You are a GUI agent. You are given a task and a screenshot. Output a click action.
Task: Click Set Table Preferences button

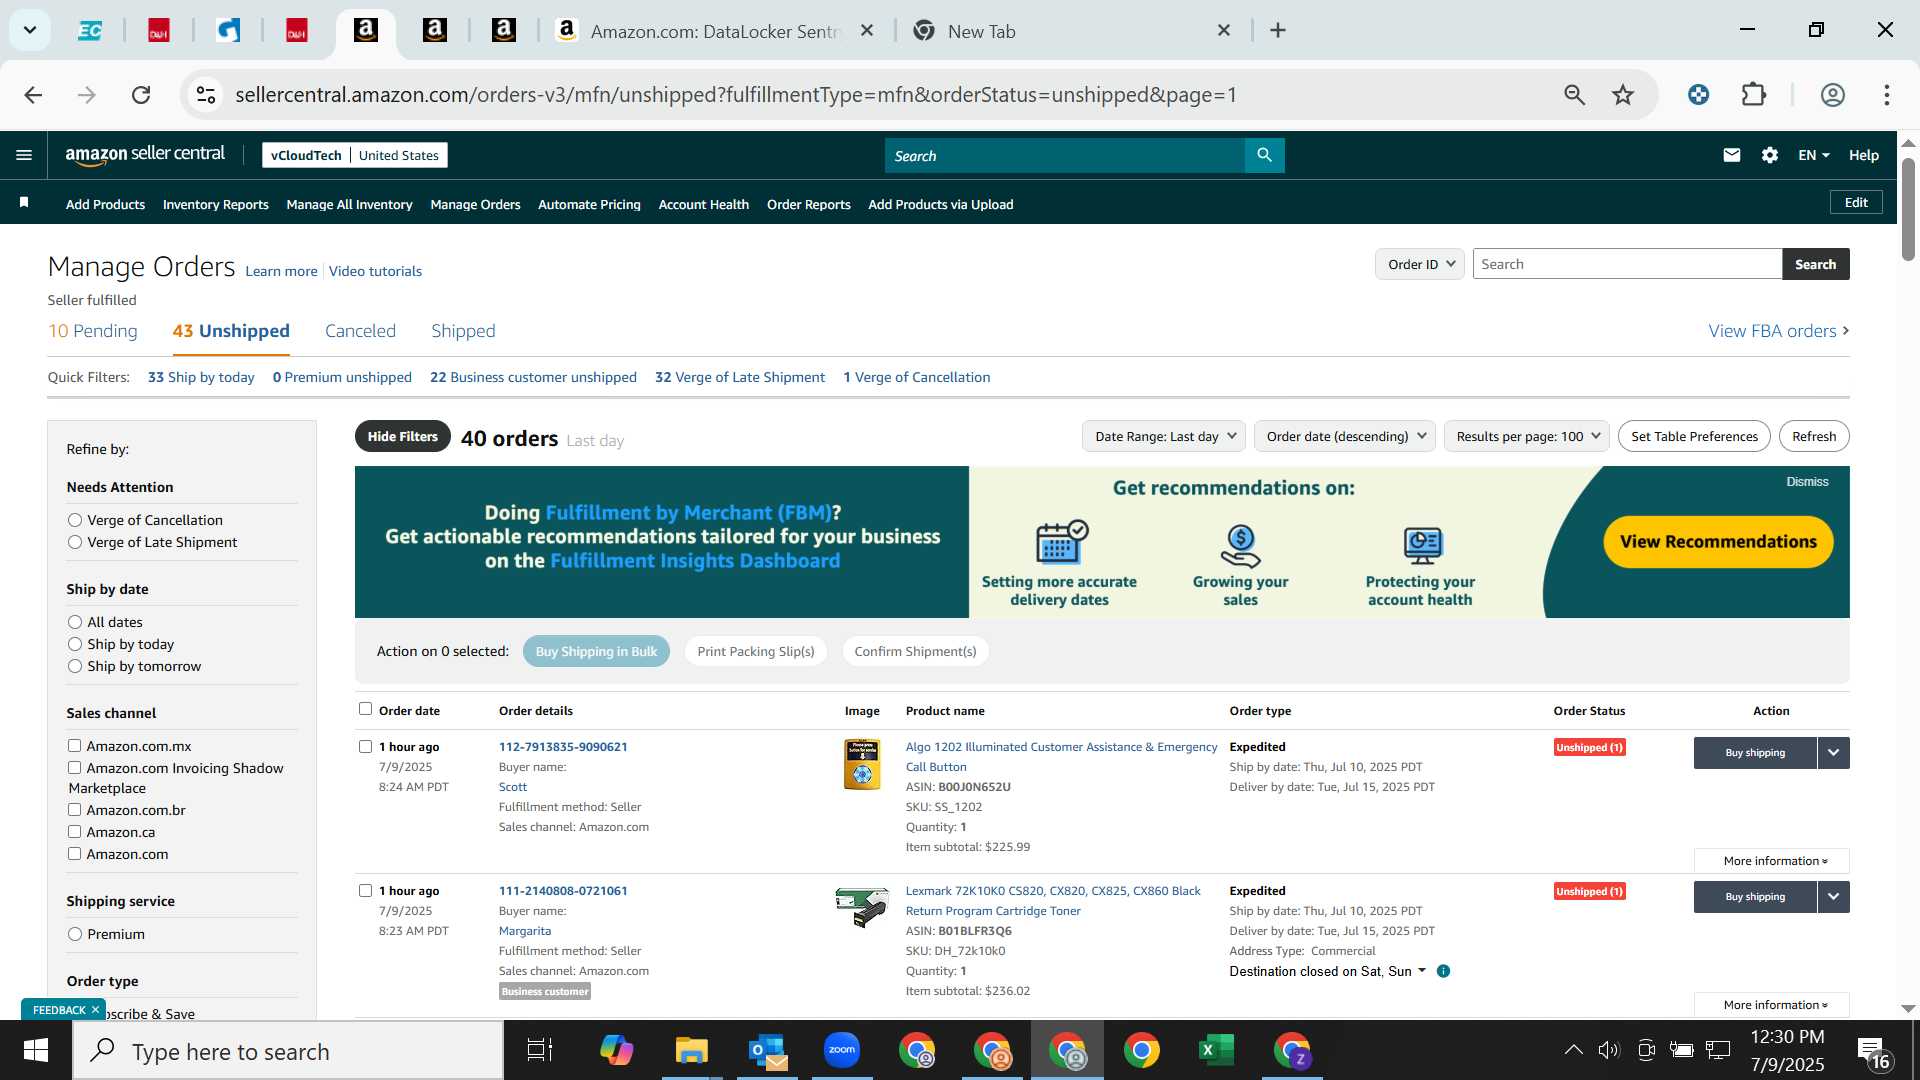(x=1694, y=436)
